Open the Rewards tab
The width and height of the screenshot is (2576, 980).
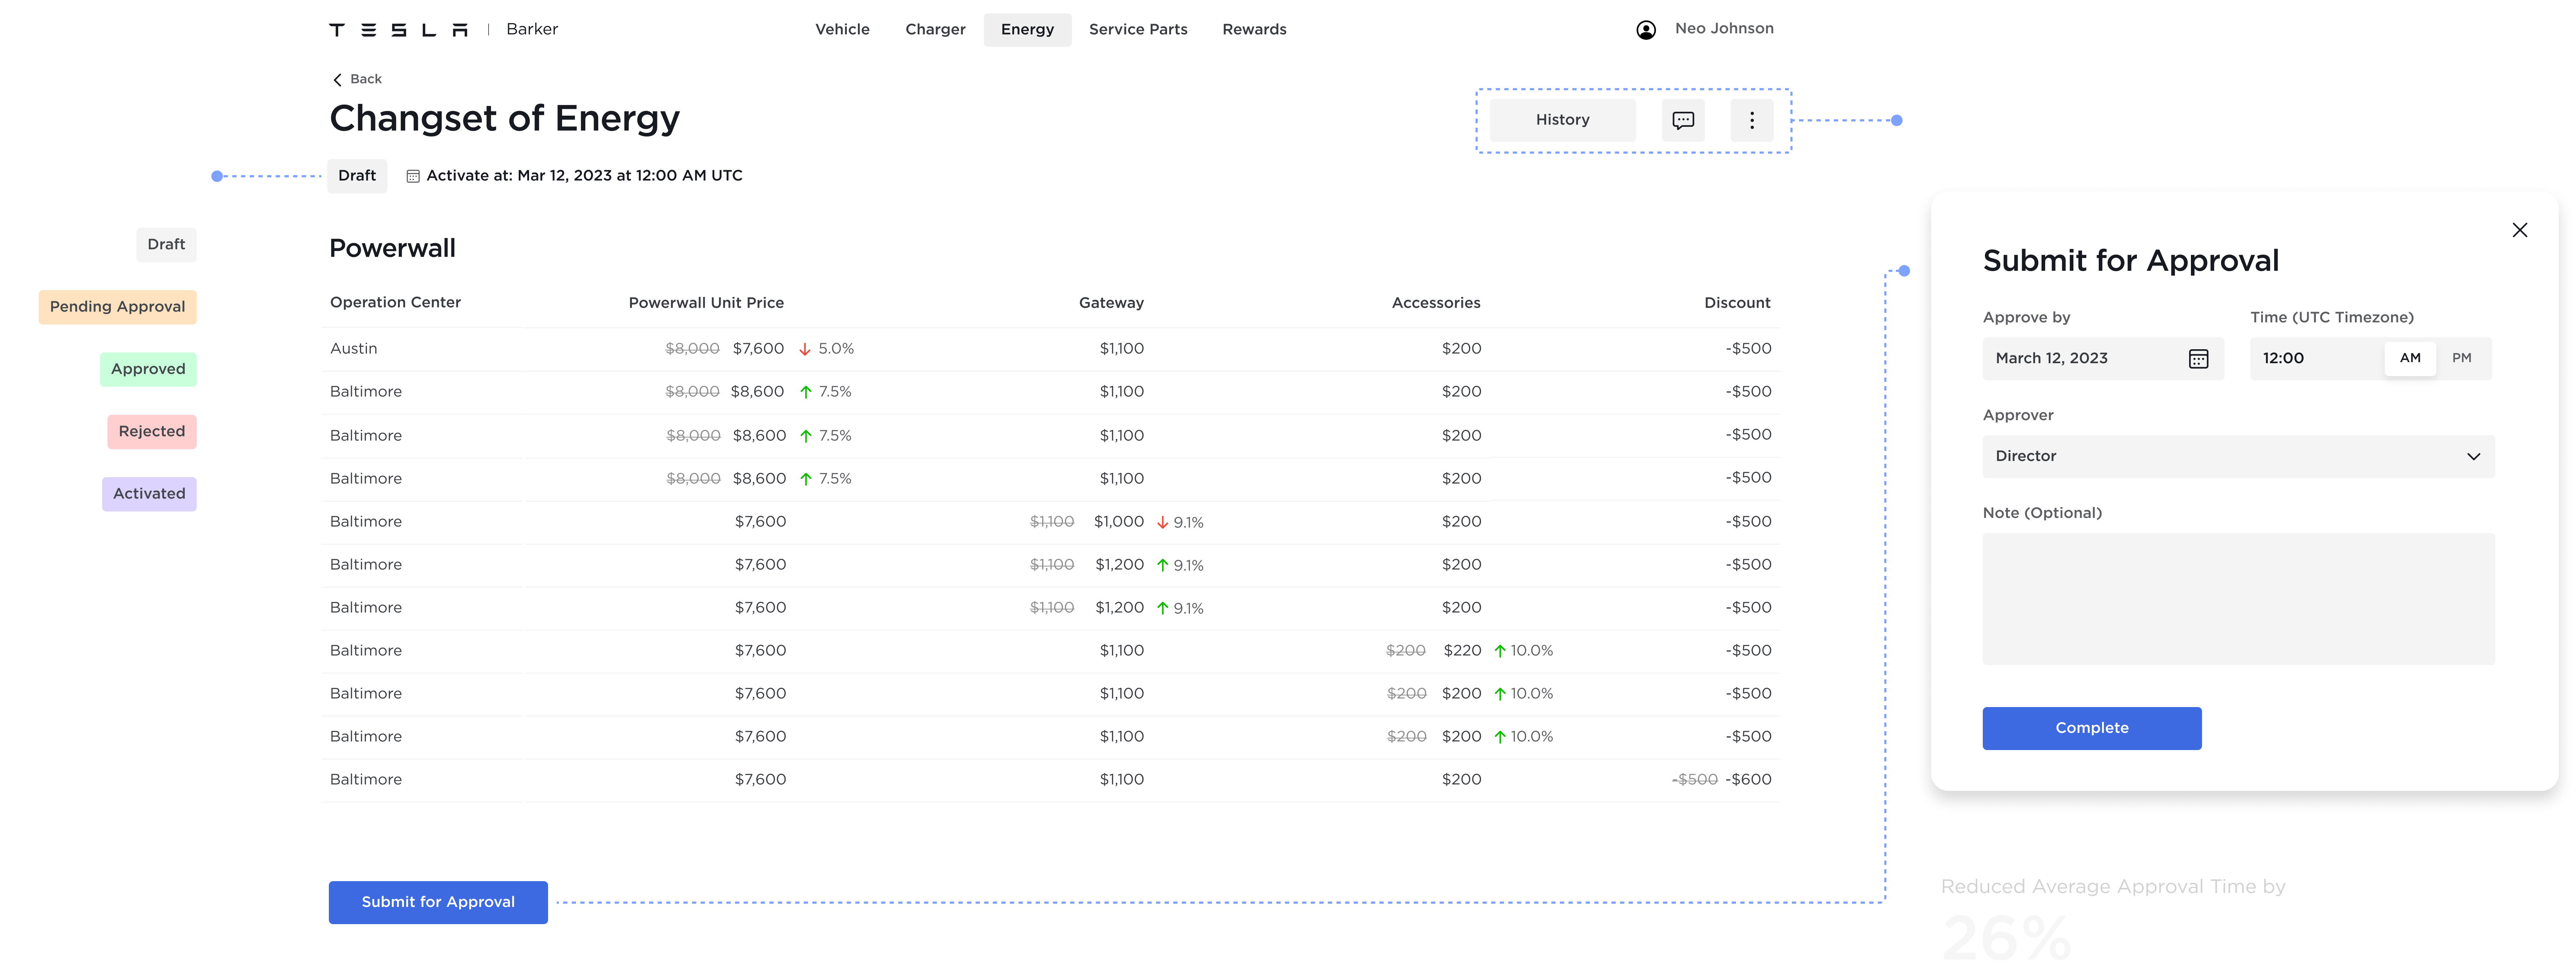coord(1254,30)
